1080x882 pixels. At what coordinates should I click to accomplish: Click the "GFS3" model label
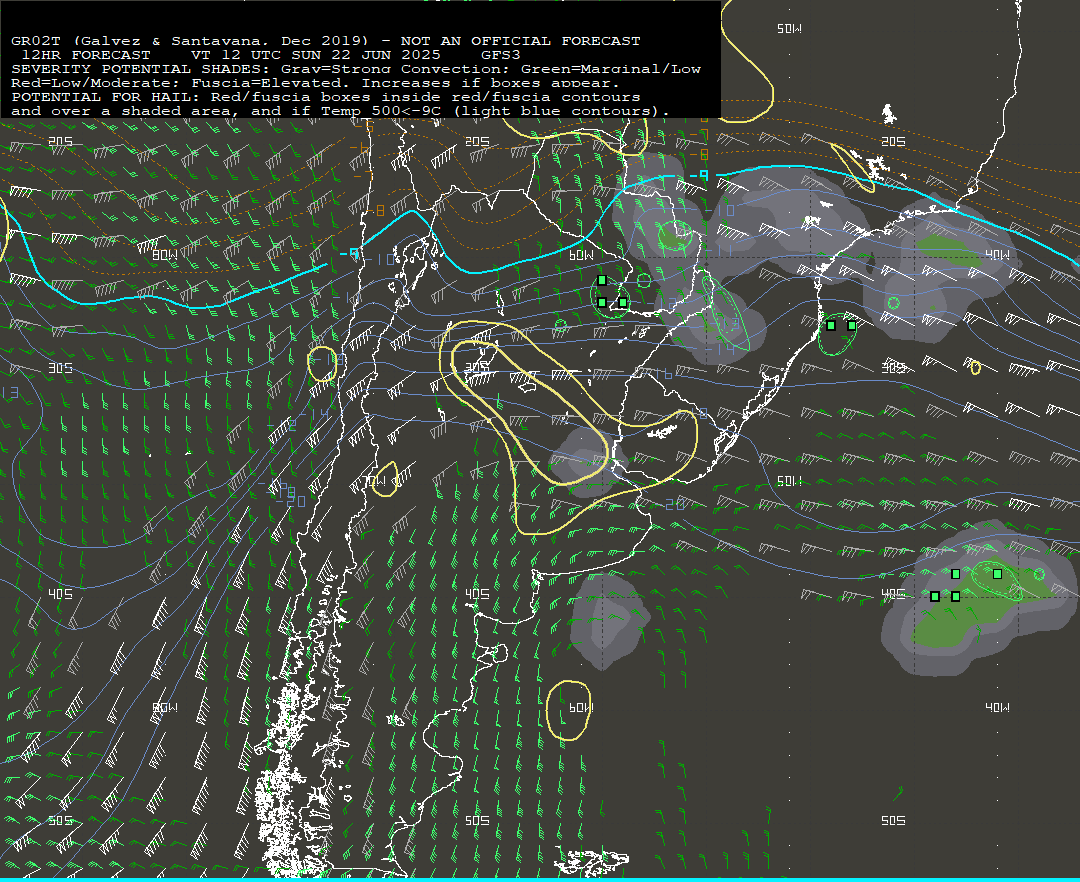501,55
